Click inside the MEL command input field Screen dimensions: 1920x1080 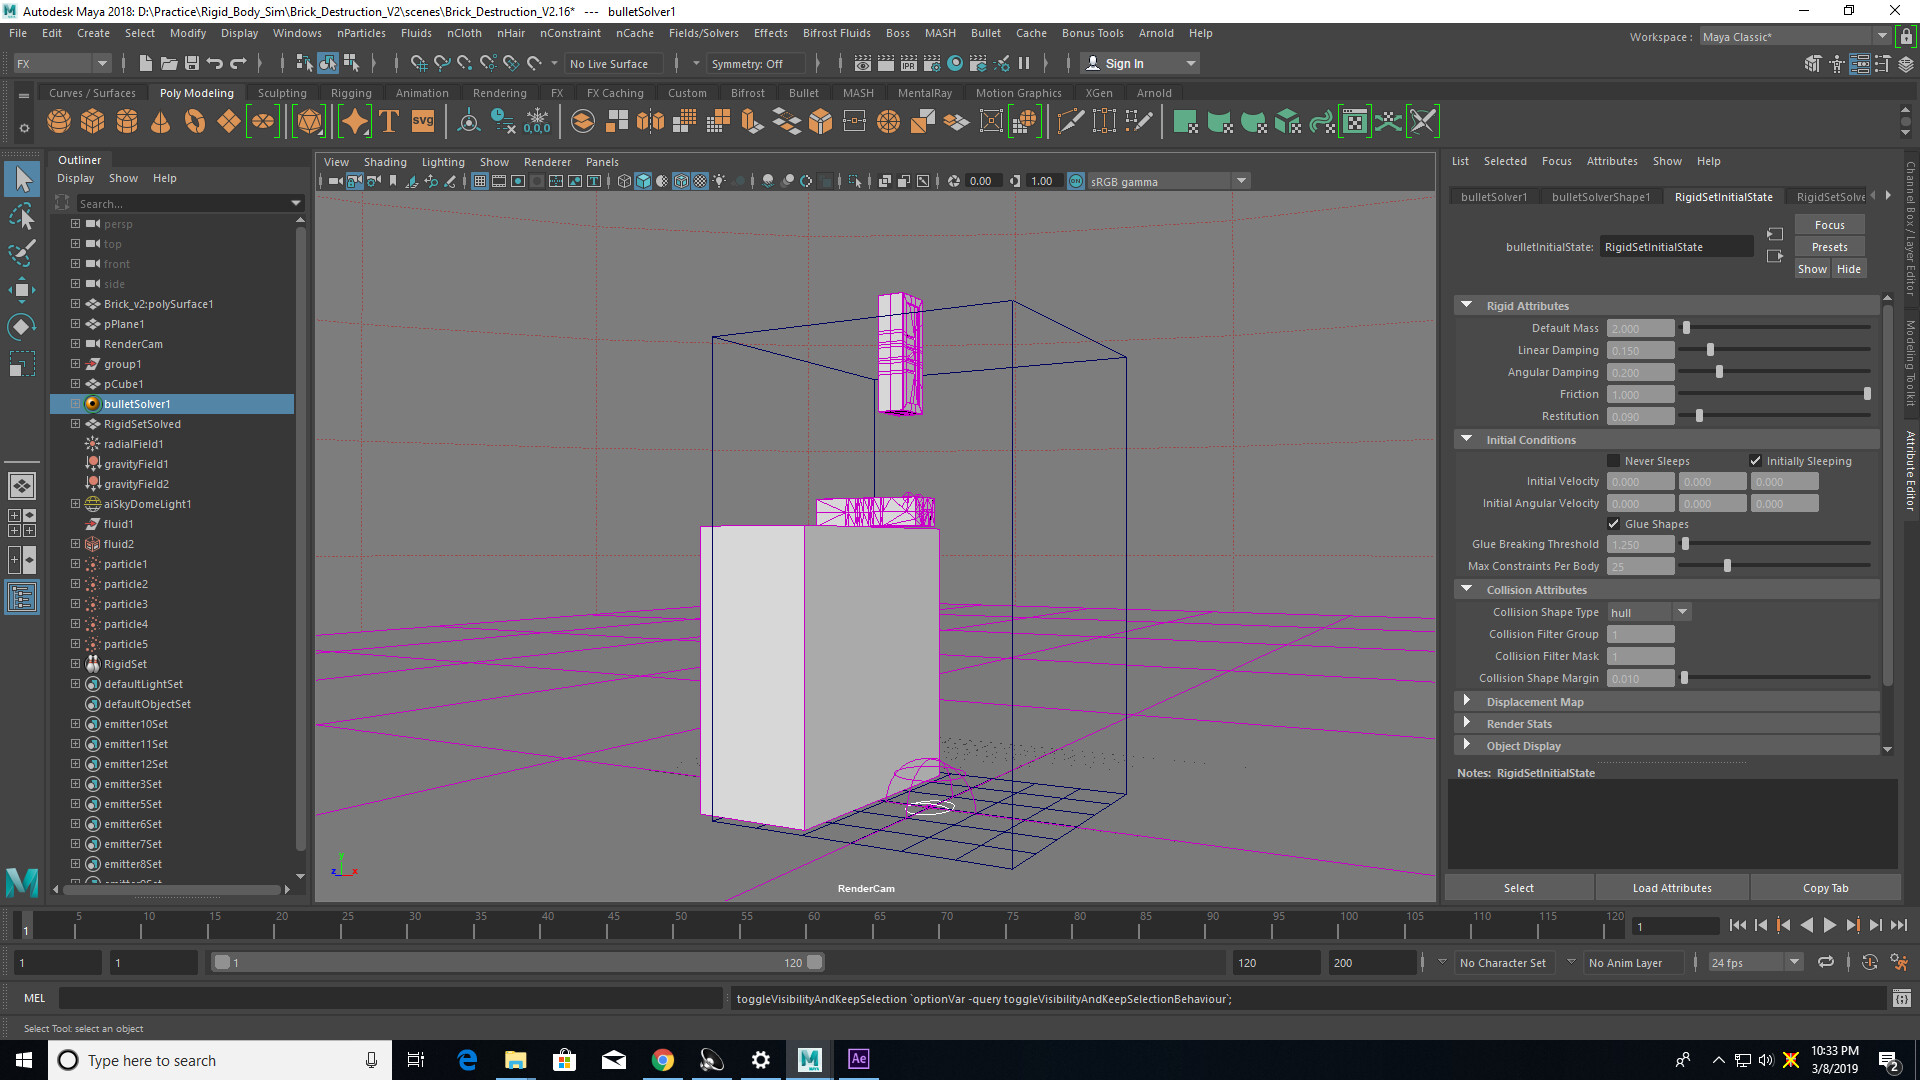pyautogui.click(x=390, y=998)
